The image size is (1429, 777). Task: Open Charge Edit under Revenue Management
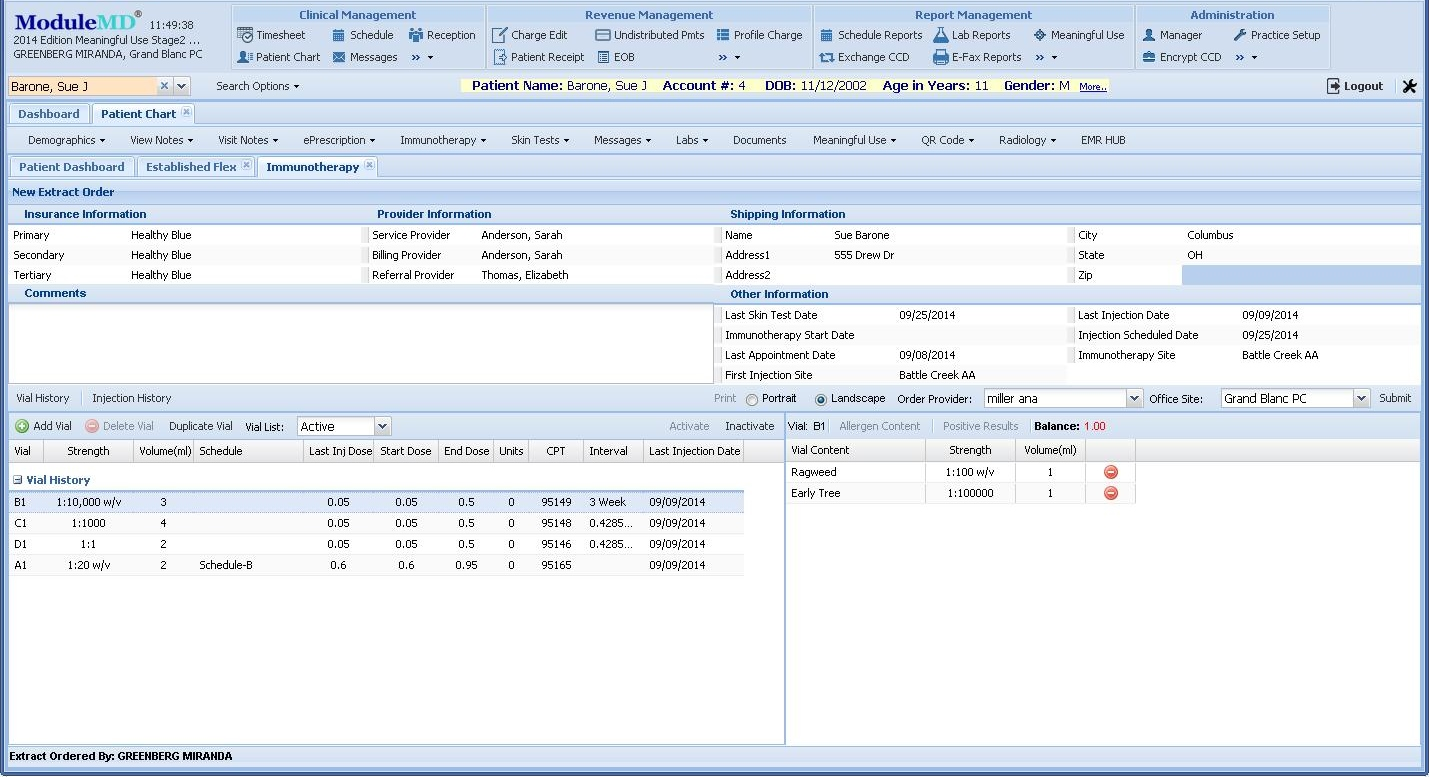[x=538, y=34]
